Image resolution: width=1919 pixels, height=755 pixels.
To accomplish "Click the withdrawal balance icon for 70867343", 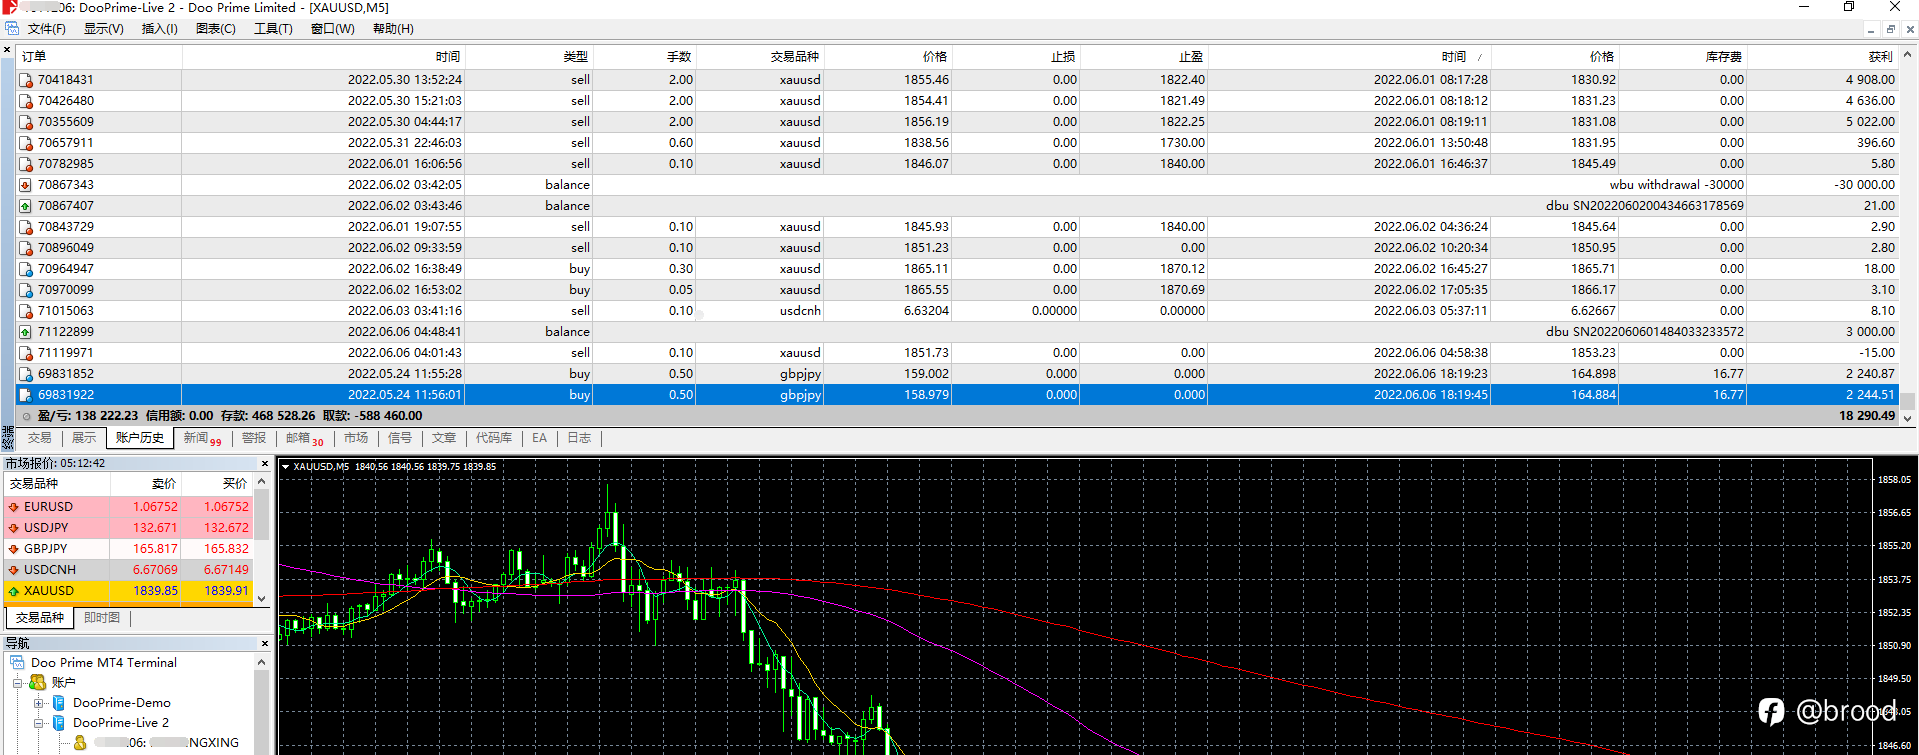I will click(x=26, y=185).
